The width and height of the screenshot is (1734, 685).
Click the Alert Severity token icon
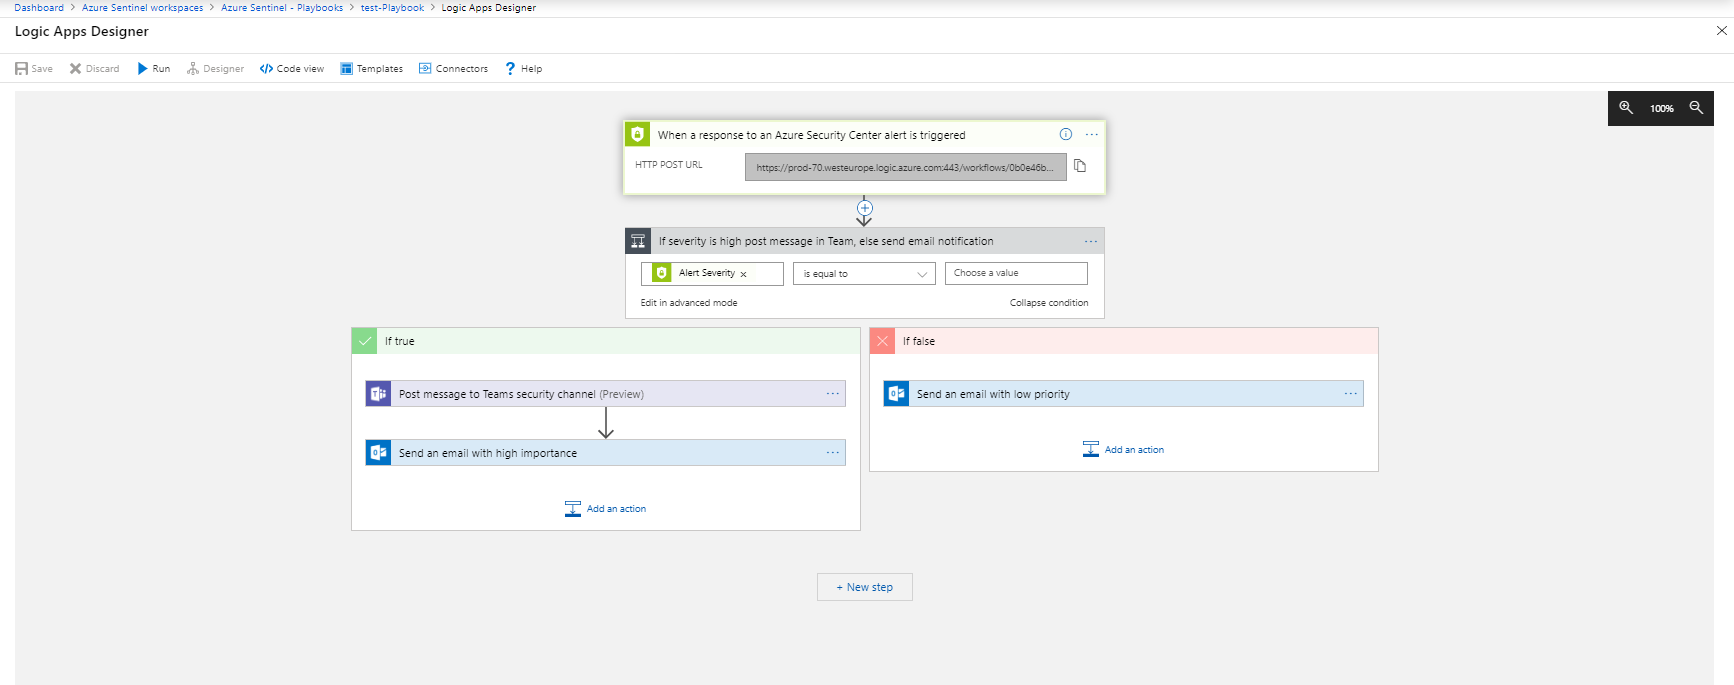662,273
